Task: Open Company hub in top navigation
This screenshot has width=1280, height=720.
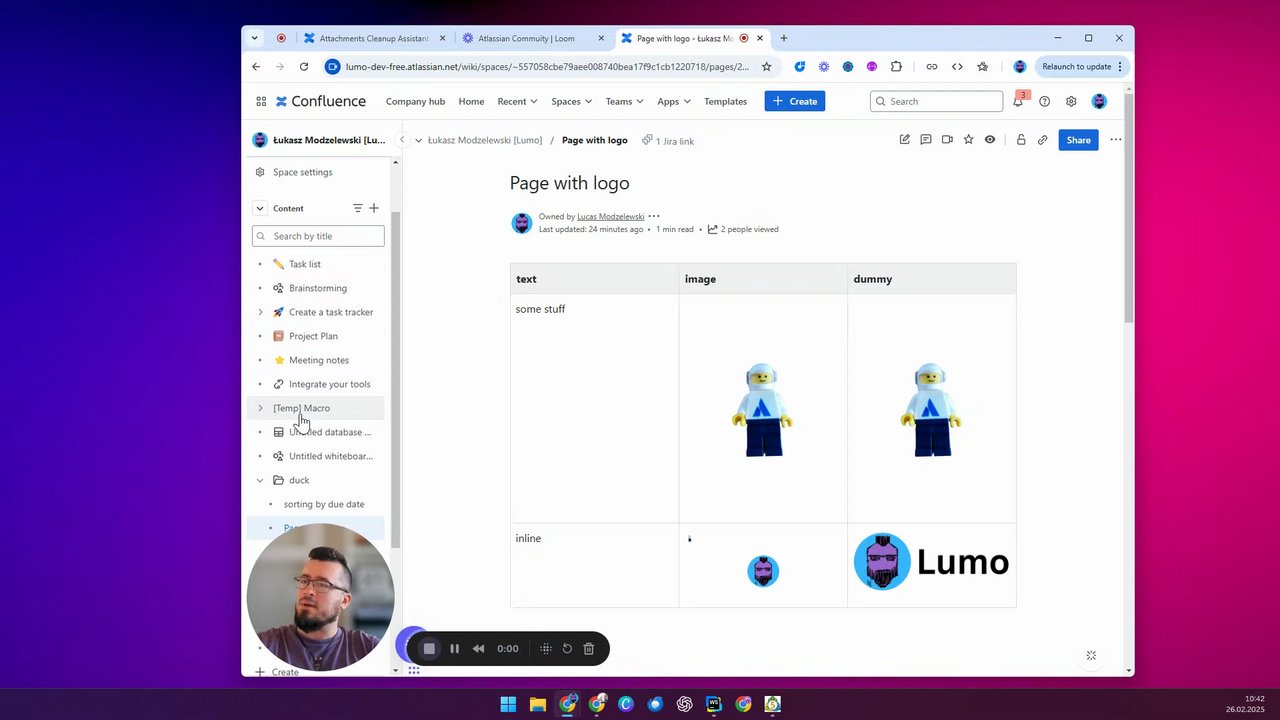Action: click(415, 101)
